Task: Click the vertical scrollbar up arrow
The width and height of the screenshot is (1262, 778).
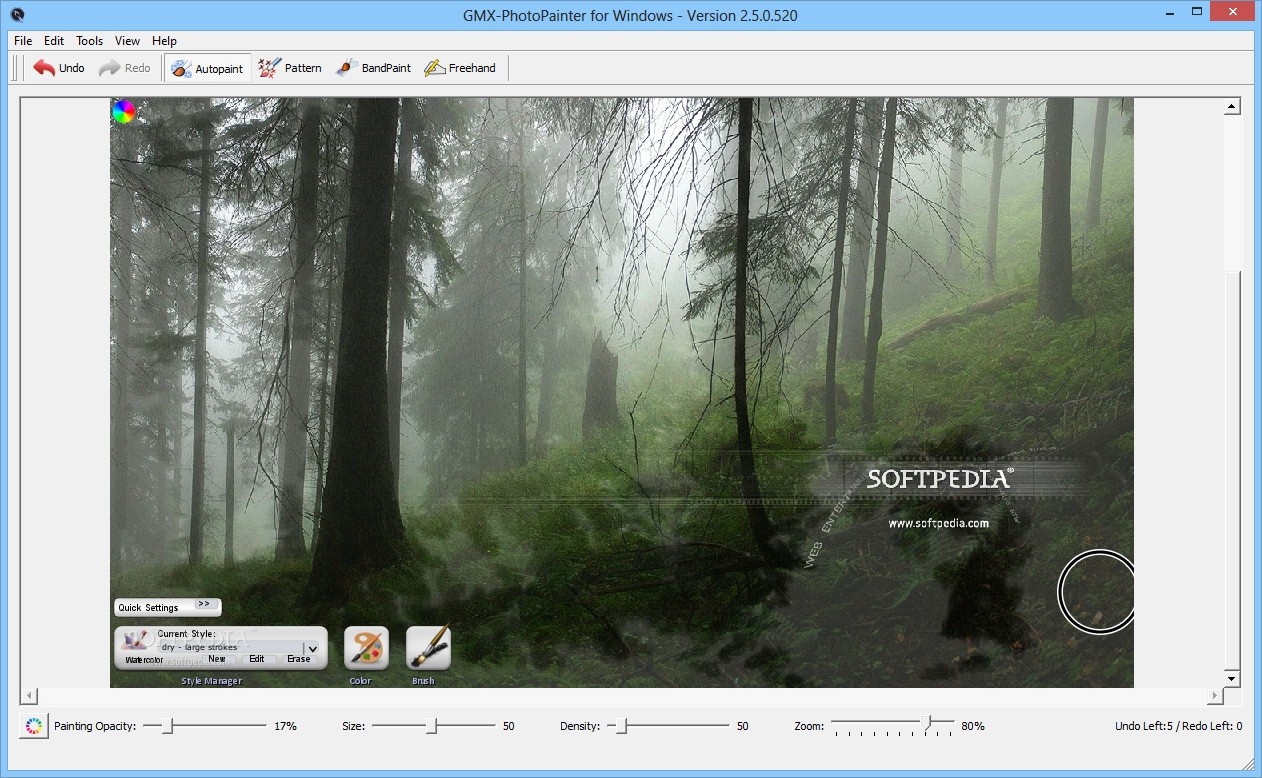Action: tap(1232, 106)
